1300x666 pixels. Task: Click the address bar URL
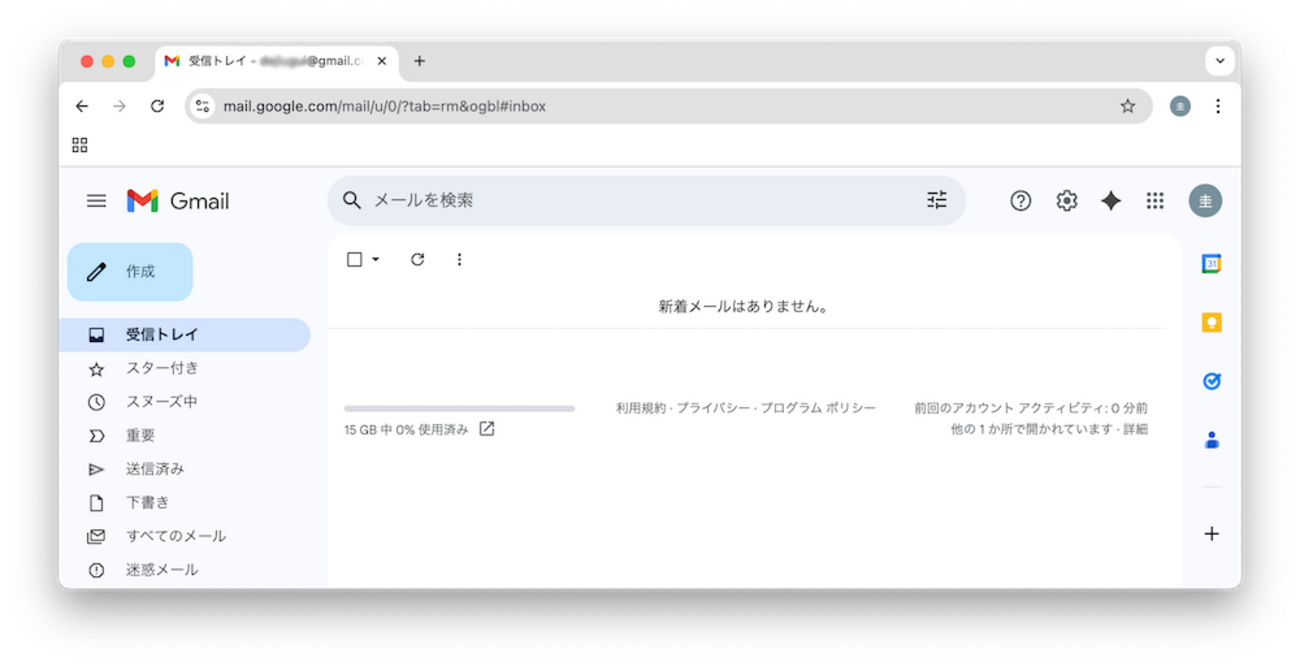pos(385,106)
